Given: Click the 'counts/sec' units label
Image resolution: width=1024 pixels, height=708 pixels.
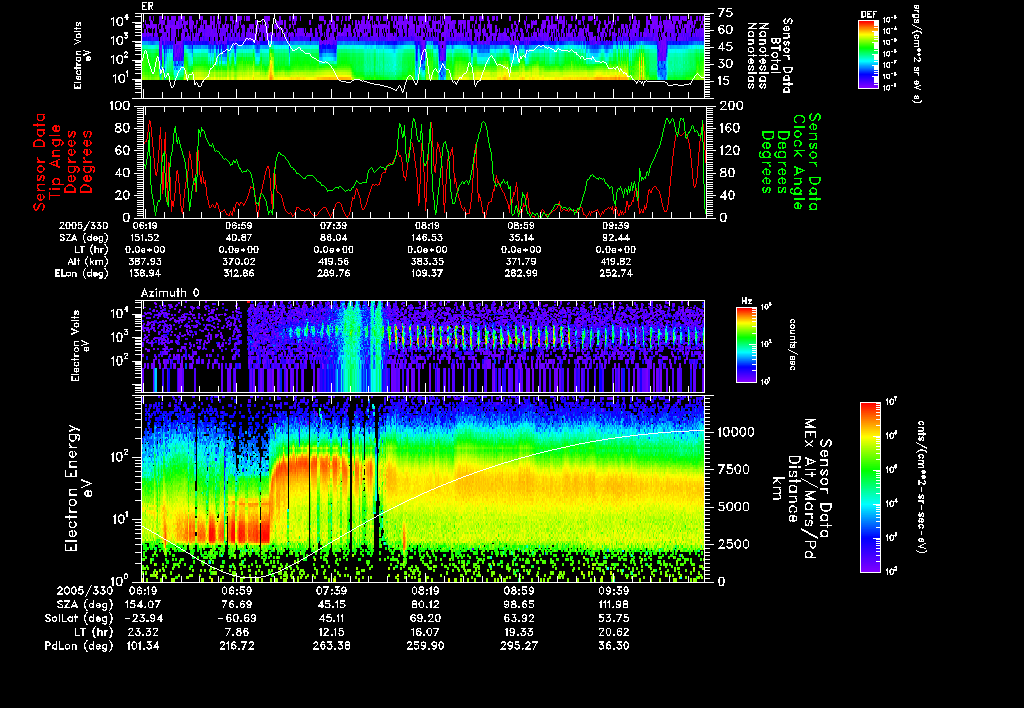Looking at the screenshot, I should [792, 345].
